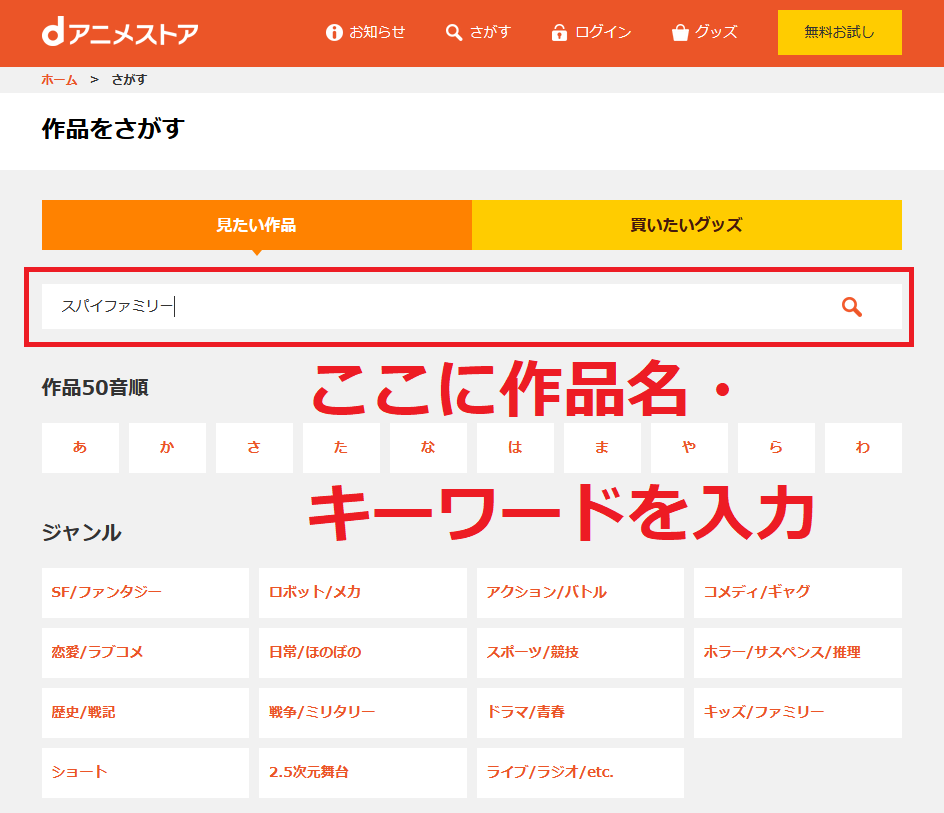Screen dimensions: 944x813
Task: Click the info icon beside お知らせ
Action: (334, 33)
